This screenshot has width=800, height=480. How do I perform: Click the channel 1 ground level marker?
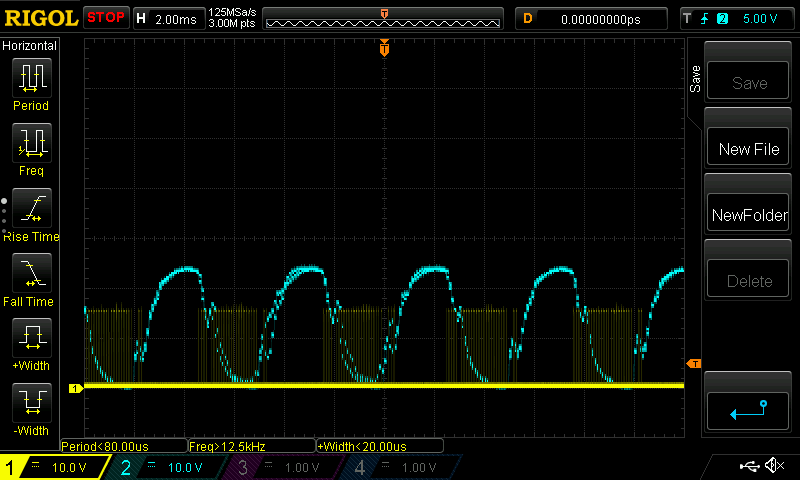(x=76, y=389)
